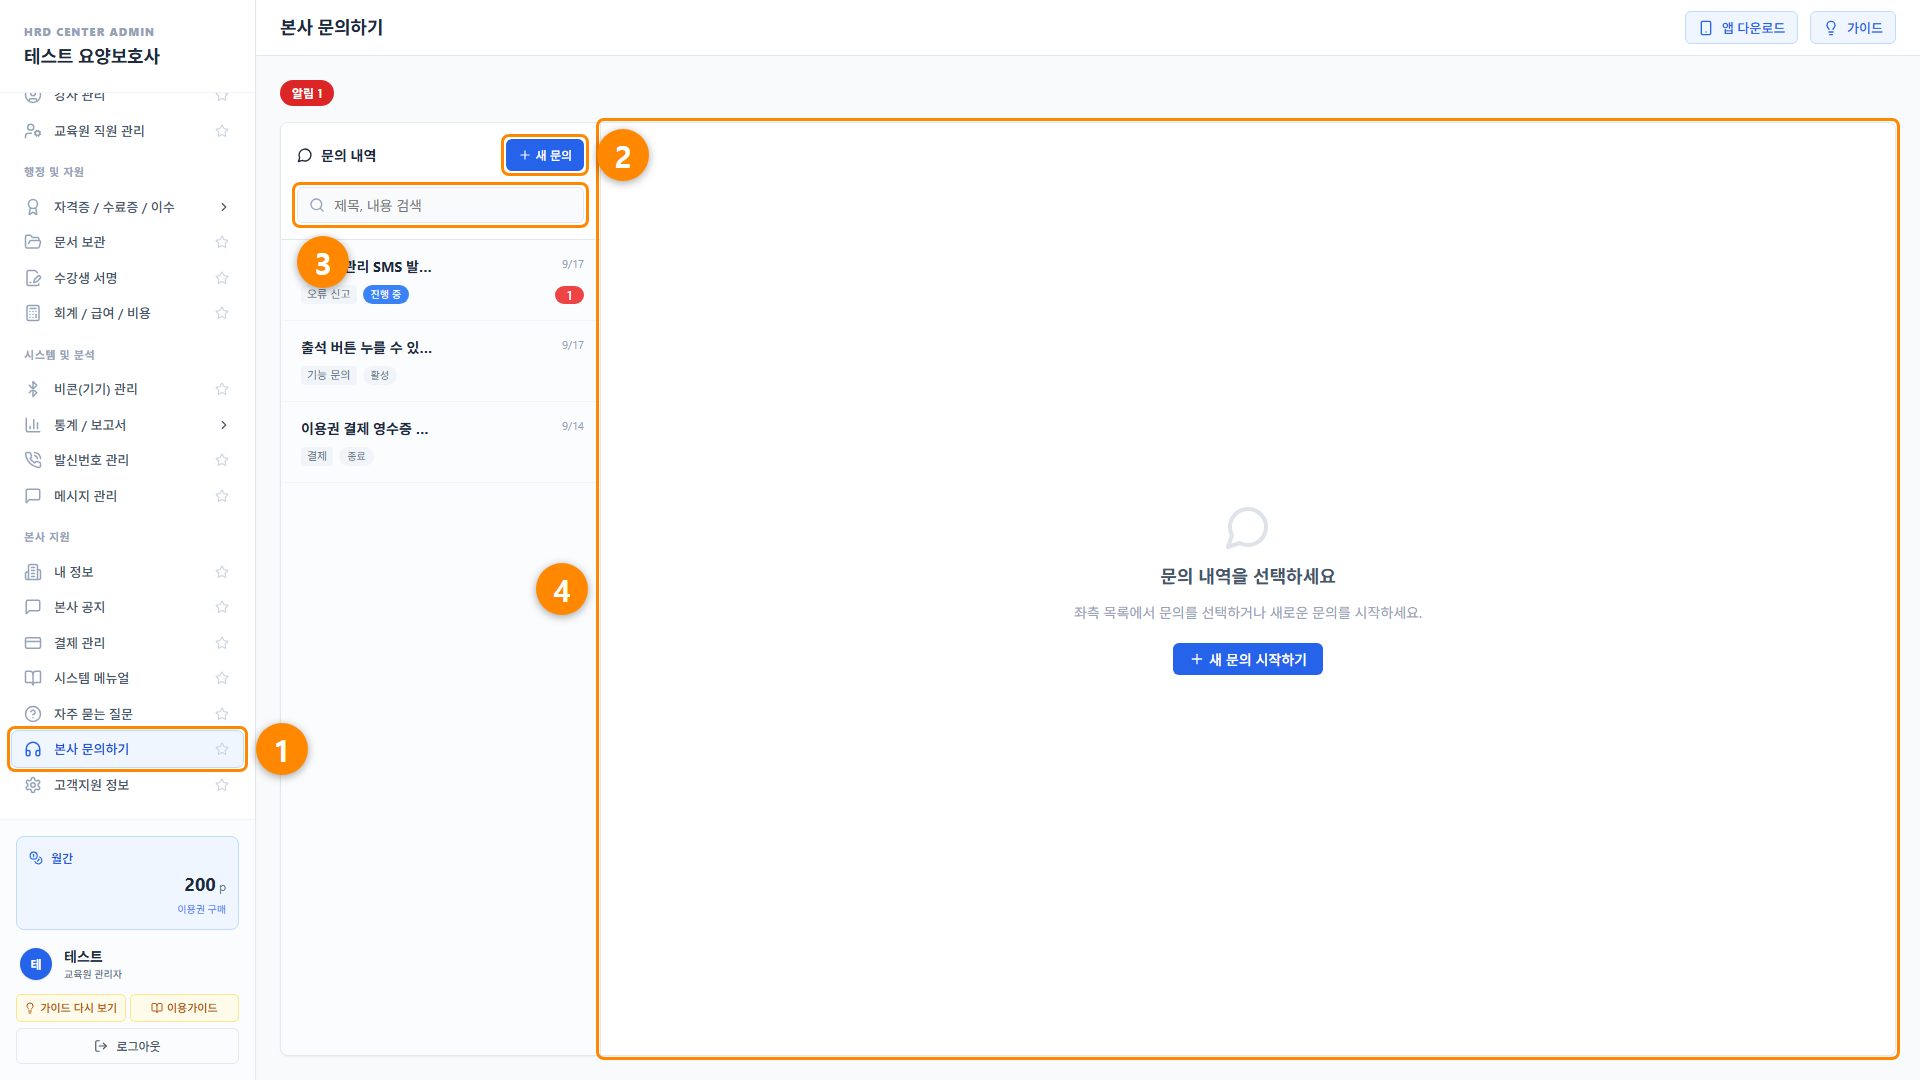Expand the 자격증 / 수료증 / 이수 submenu chevron

click(223, 207)
